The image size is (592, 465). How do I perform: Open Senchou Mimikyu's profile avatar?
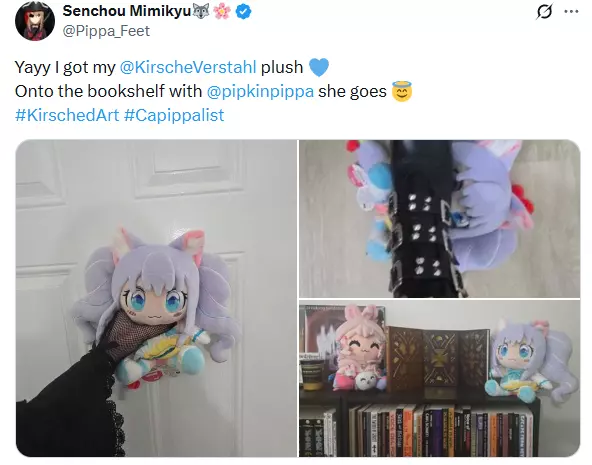pos(35,21)
